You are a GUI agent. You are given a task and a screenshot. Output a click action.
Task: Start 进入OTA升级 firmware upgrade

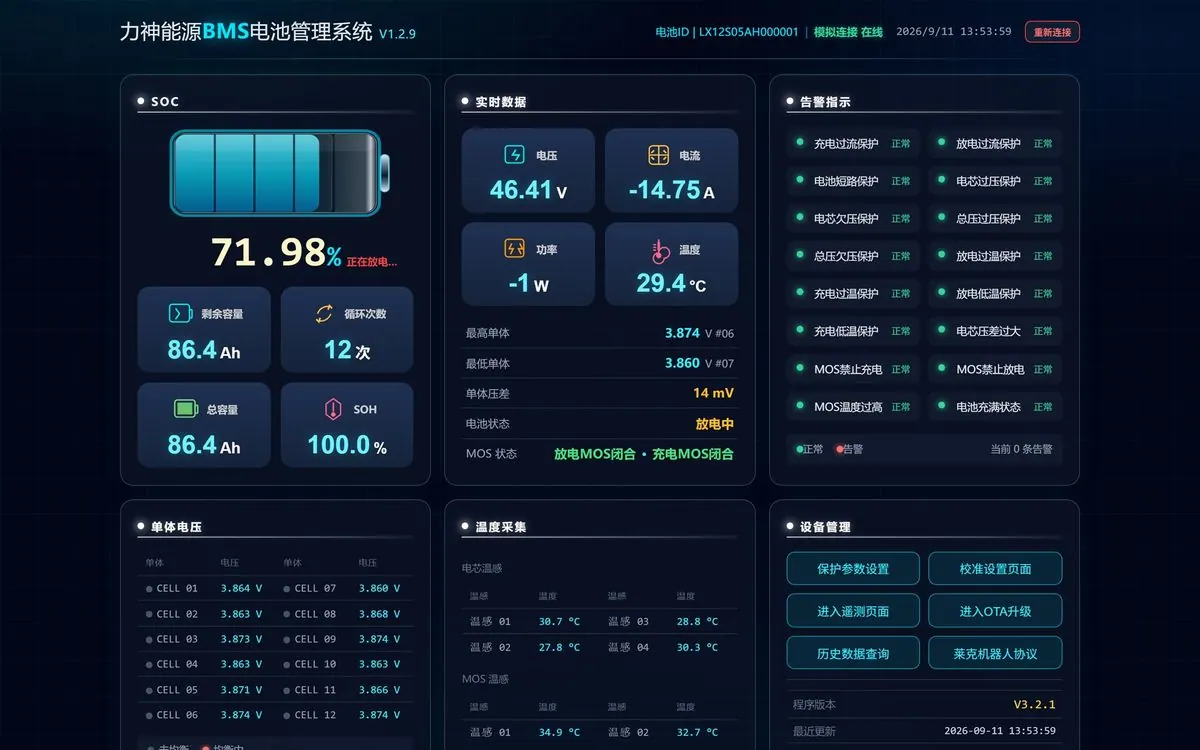click(995, 611)
